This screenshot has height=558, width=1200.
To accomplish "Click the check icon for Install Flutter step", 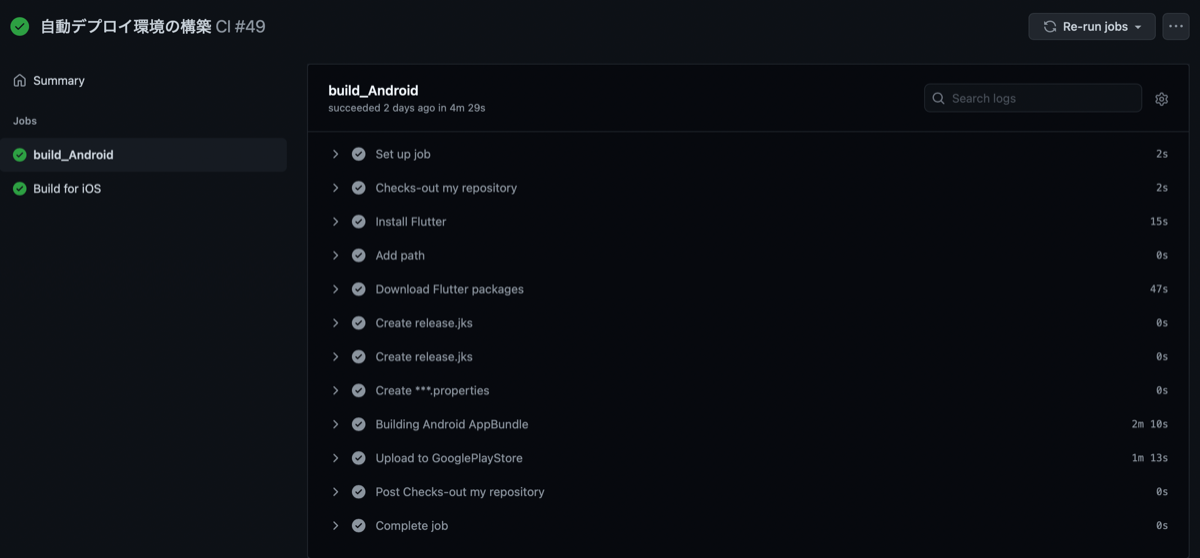I will (x=359, y=222).
